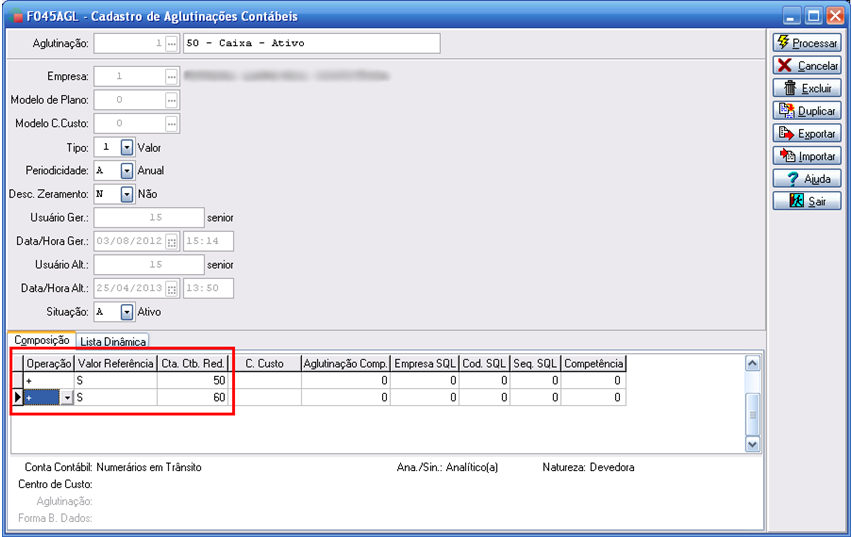This screenshot has width=852, height=537.
Task: Click the row selector of the 50 row
Action: click(x=17, y=380)
